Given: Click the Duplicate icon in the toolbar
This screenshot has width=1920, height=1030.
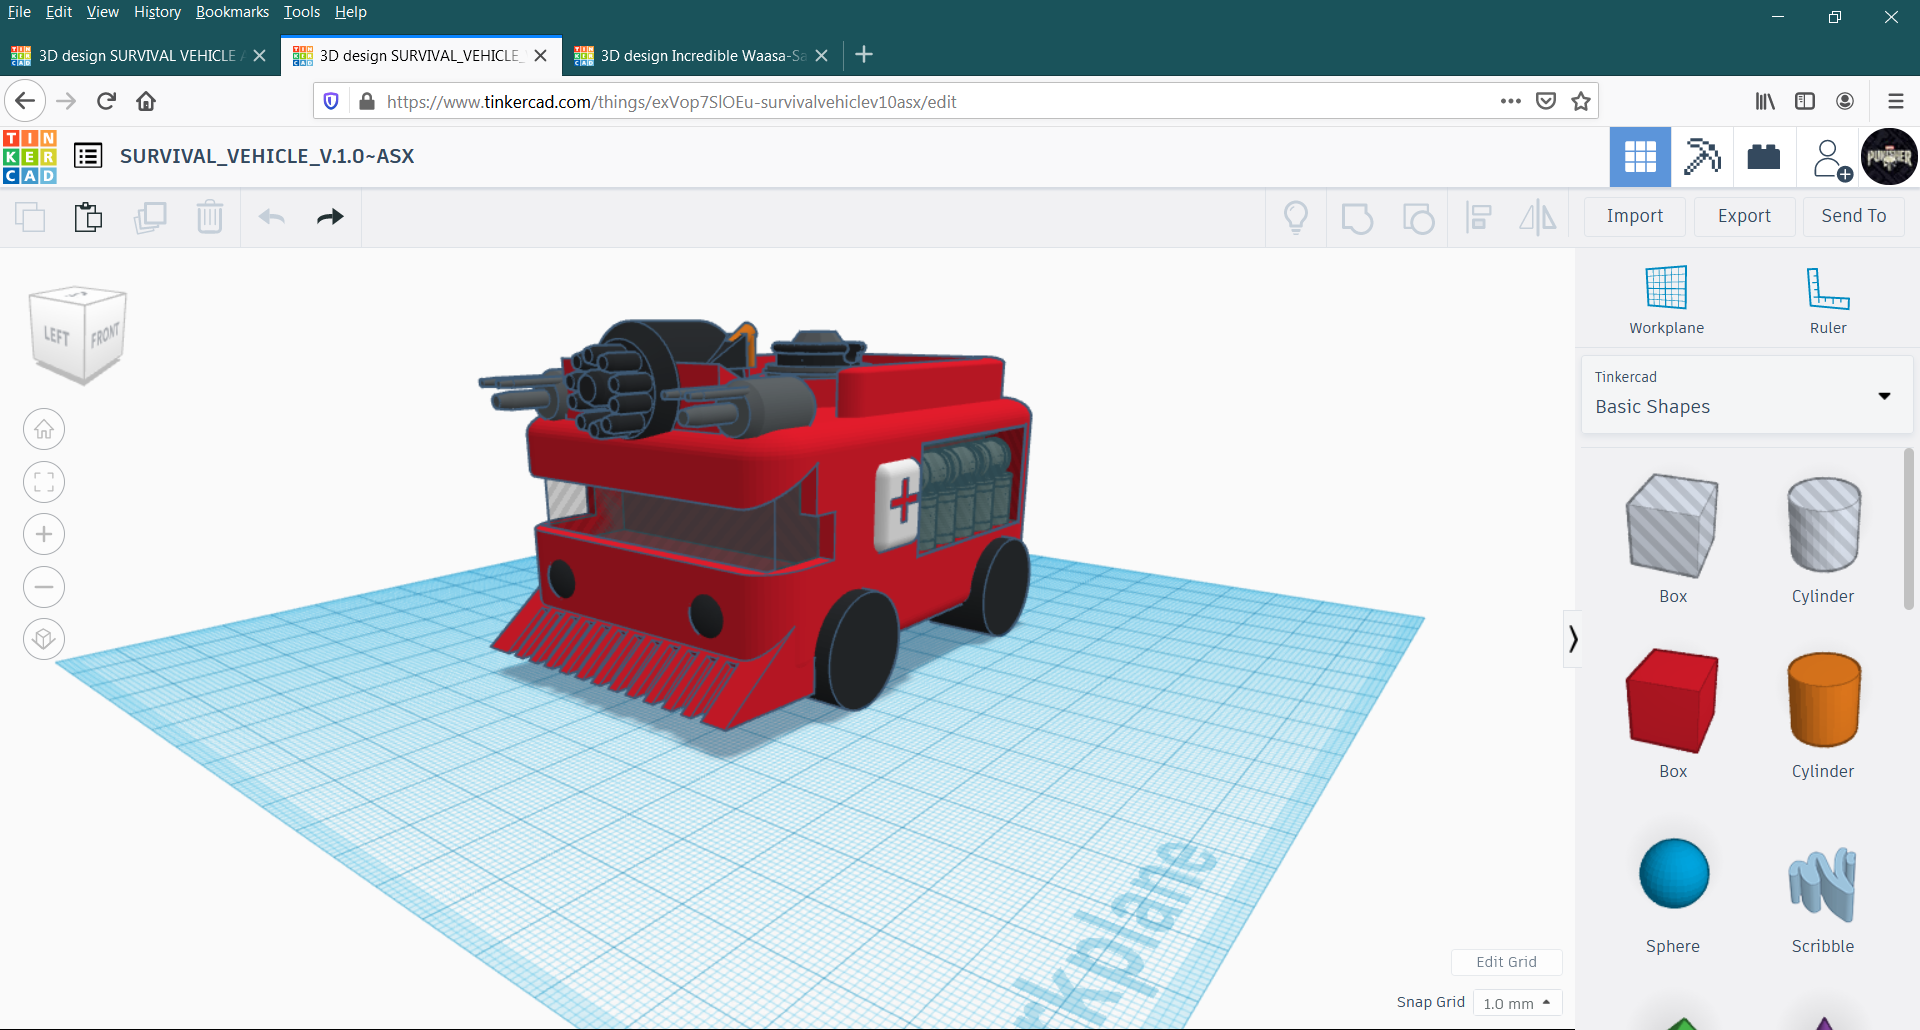Looking at the screenshot, I should (150, 217).
